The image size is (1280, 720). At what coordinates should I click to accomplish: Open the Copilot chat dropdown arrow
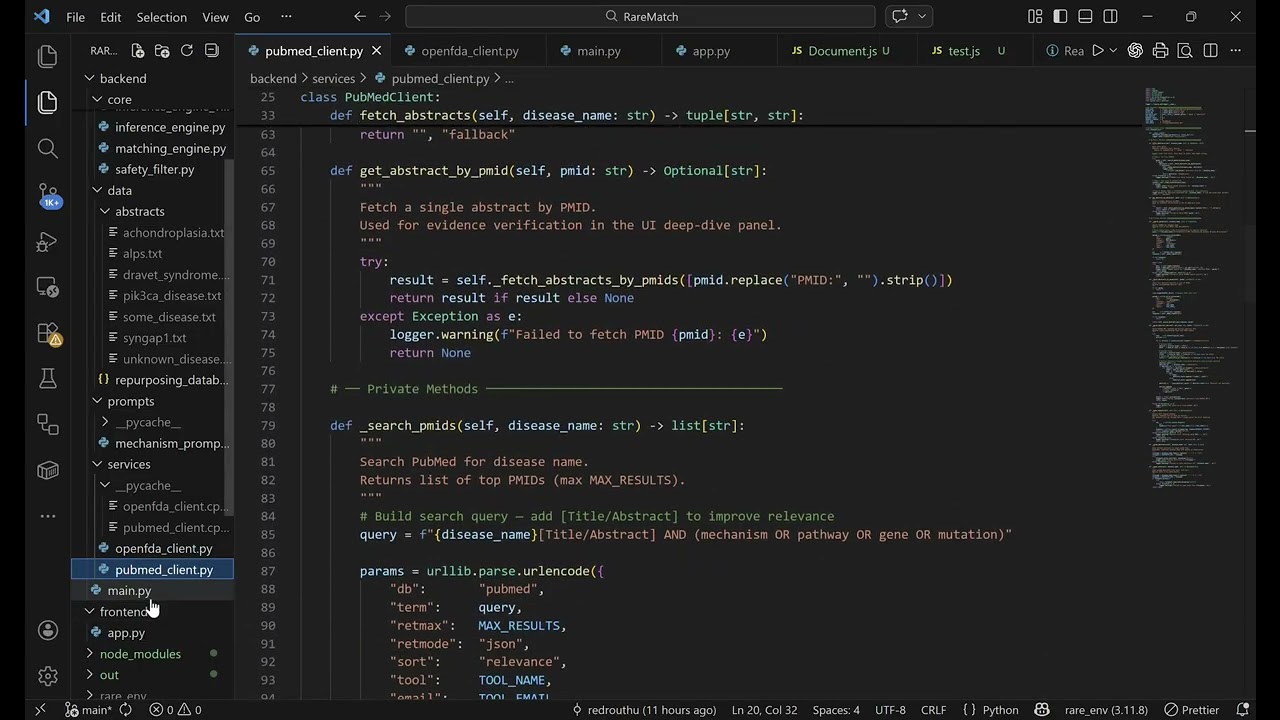click(x=922, y=16)
